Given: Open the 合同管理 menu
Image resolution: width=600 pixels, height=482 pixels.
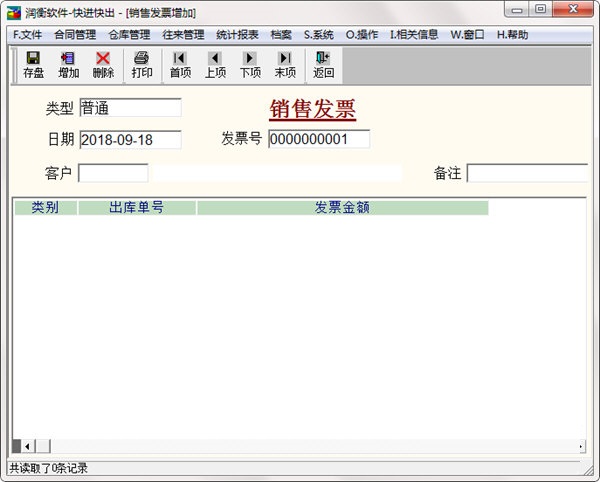Looking at the screenshot, I should [x=75, y=35].
